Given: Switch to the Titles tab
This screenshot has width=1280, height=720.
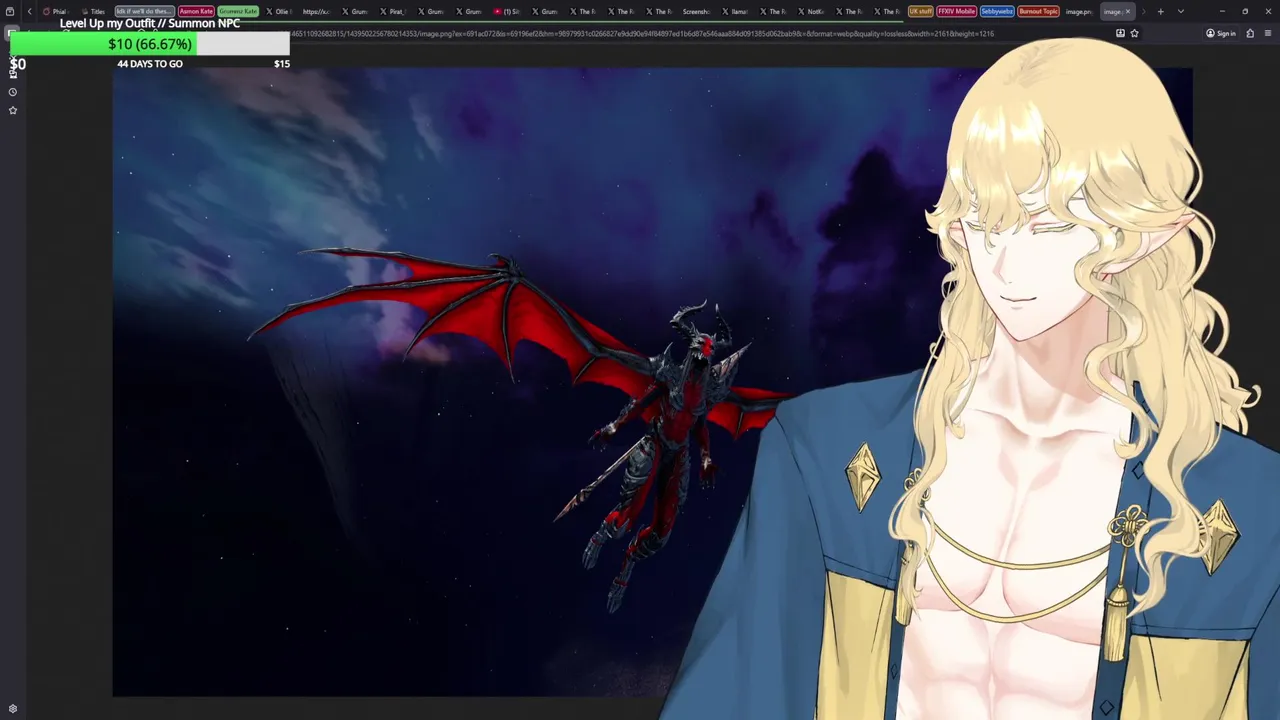Looking at the screenshot, I should coord(92,11).
